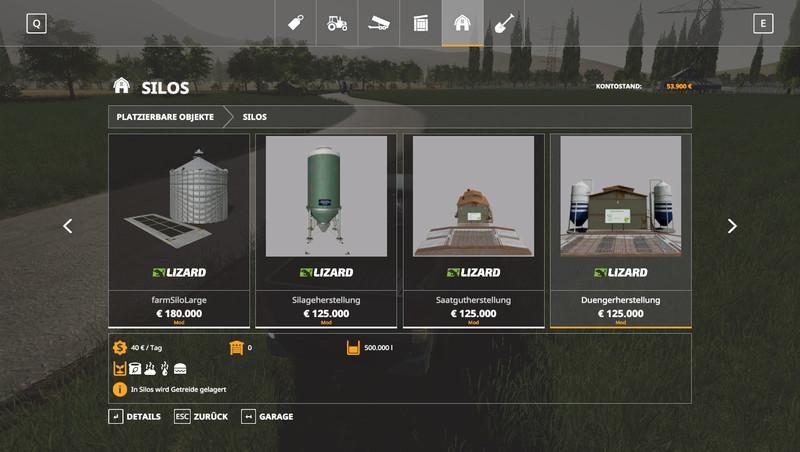
Task: Select the farmSiloLarge item card
Action: [x=179, y=231]
